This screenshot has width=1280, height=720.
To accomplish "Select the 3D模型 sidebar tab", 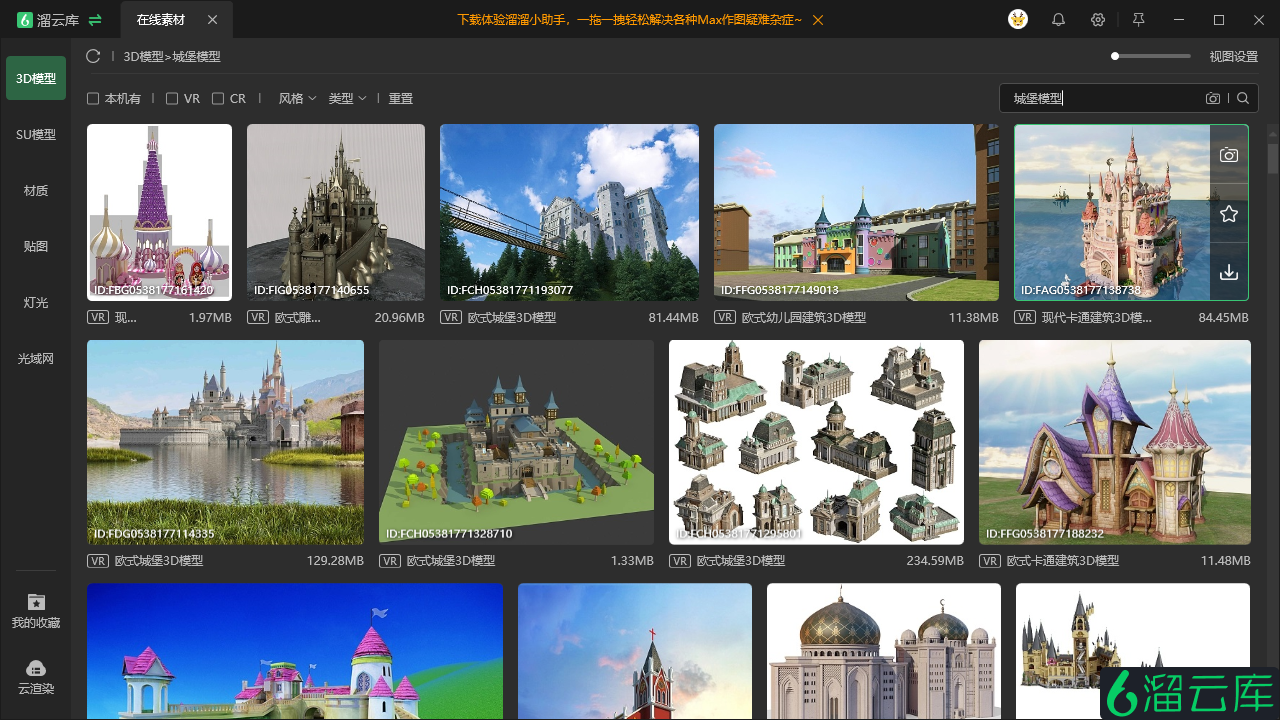I will click(x=36, y=78).
